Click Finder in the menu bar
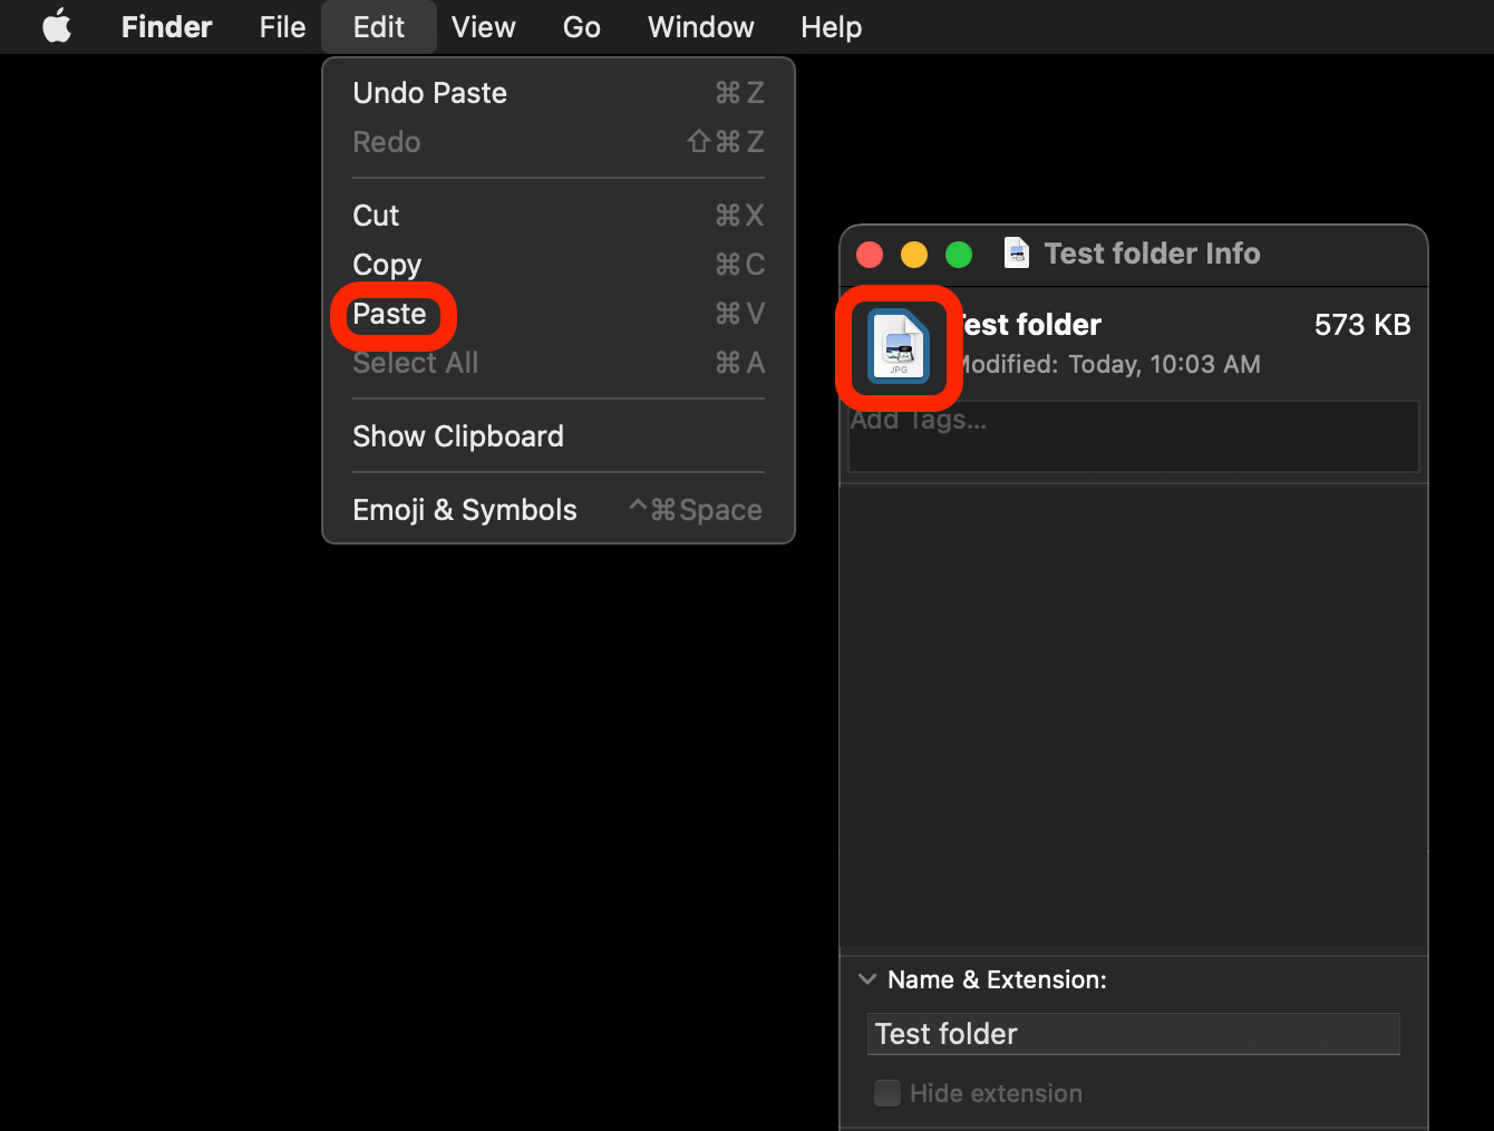The image size is (1494, 1131). [166, 27]
